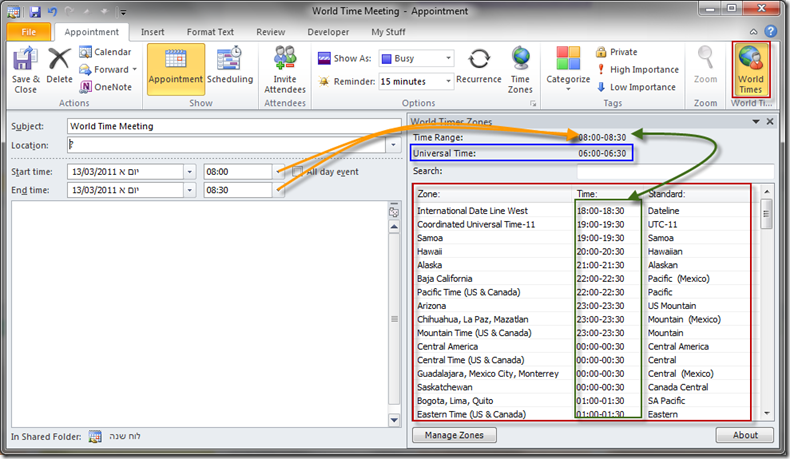The image size is (790, 459).
Task: Open the Start time date picker arrow
Action: (189, 172)
